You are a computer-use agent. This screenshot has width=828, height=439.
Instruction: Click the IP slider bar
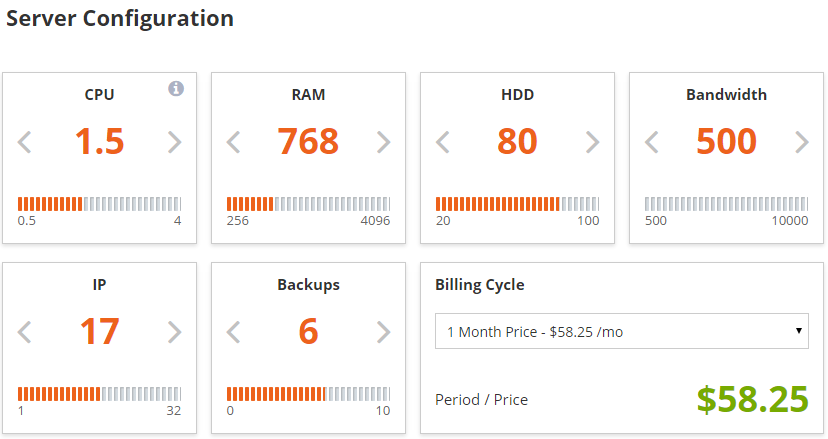pyautogui.click(x=99, y=394)
